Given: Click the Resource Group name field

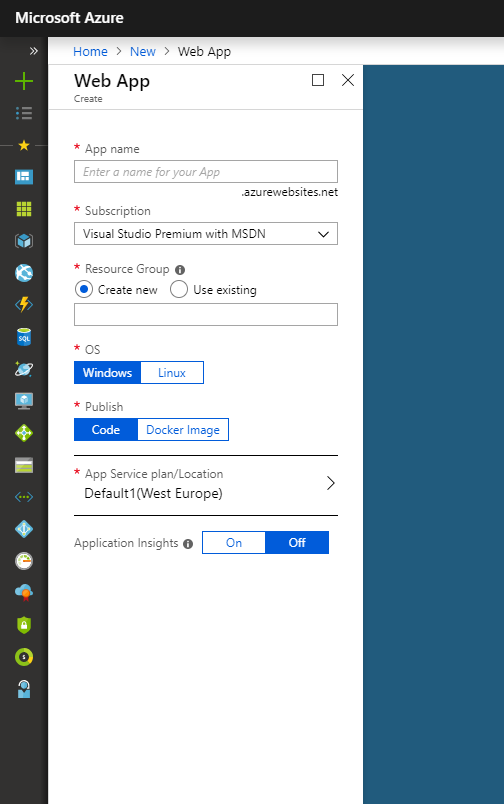Looking at the screenshot, I should point(206,314).
